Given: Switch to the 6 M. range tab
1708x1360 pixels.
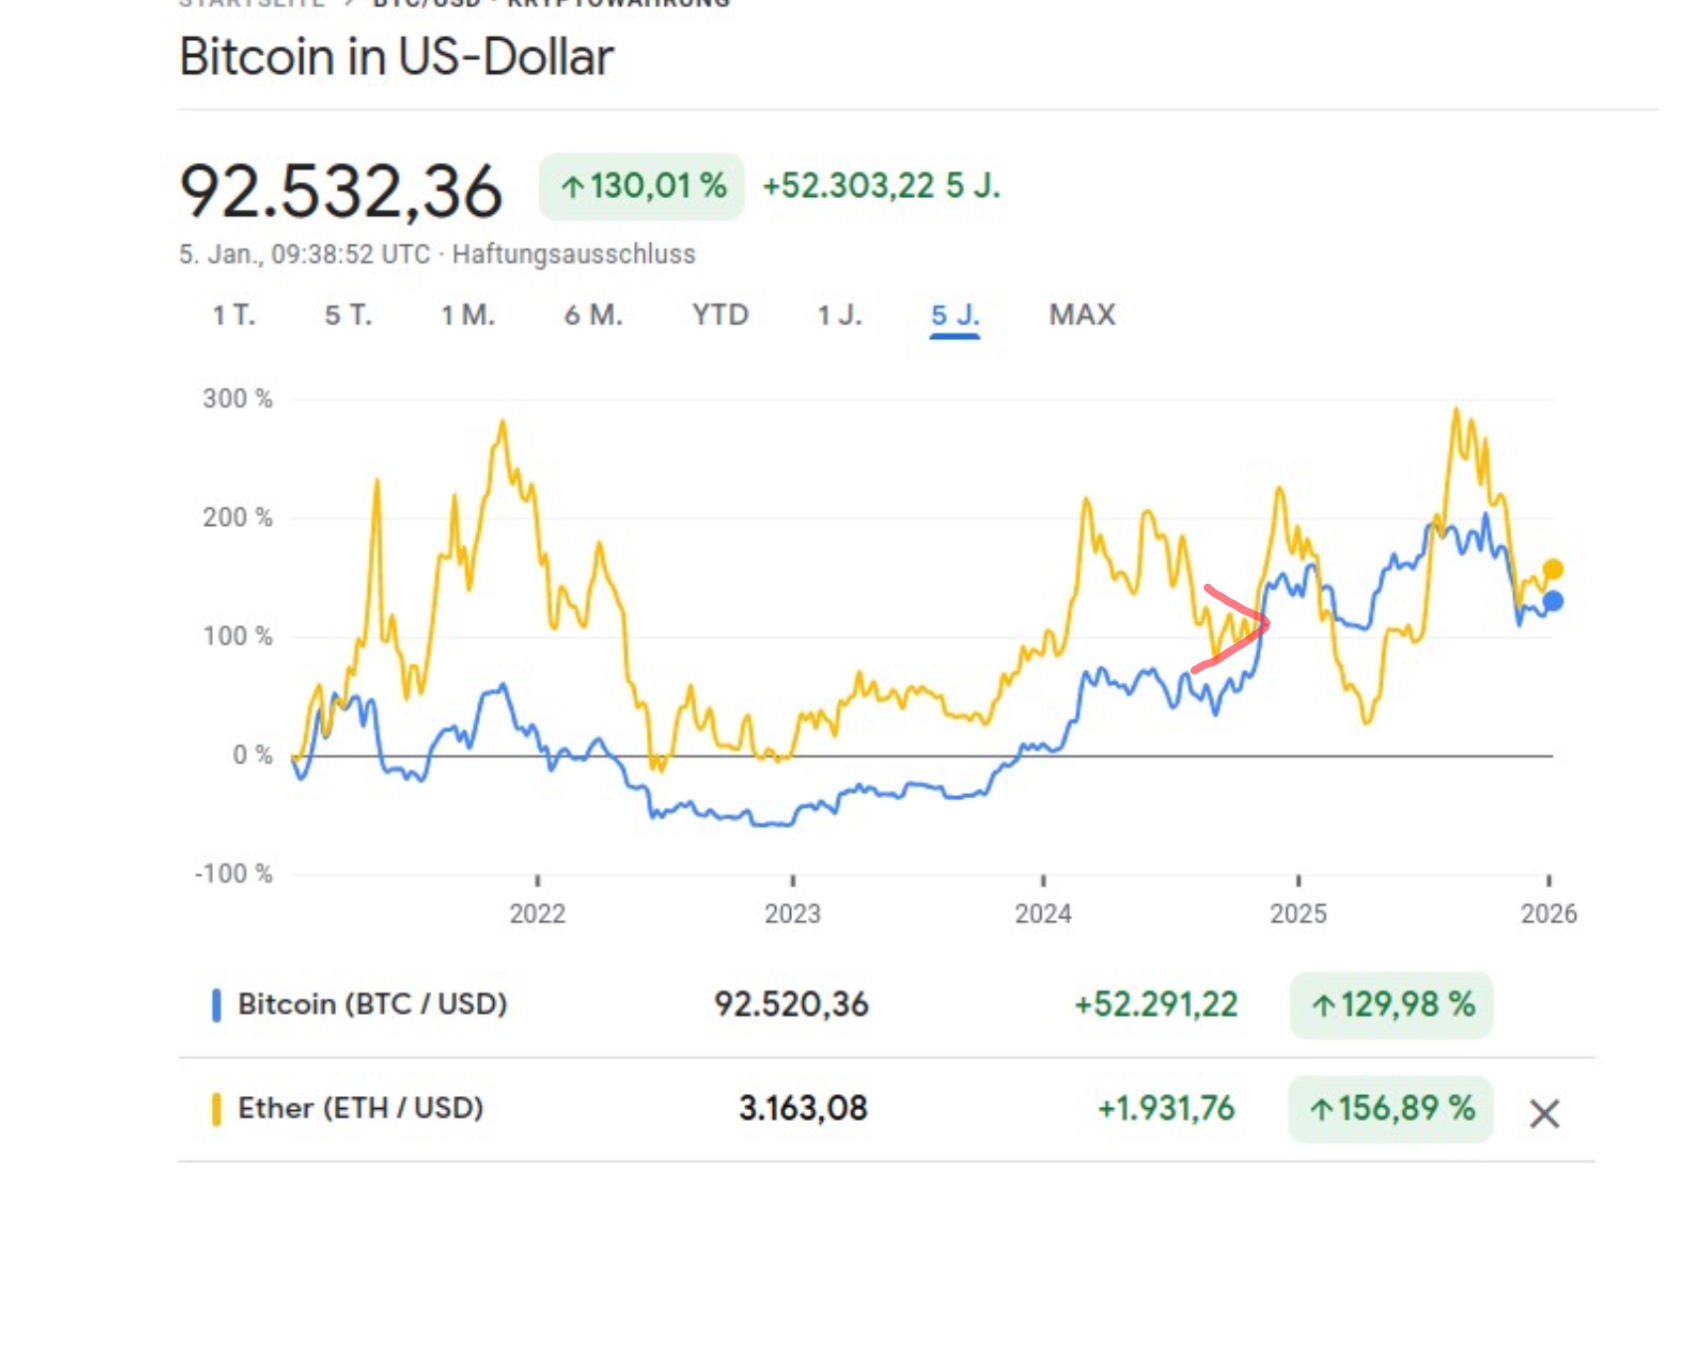Looking at the screenshot, I should pos(593,316).
